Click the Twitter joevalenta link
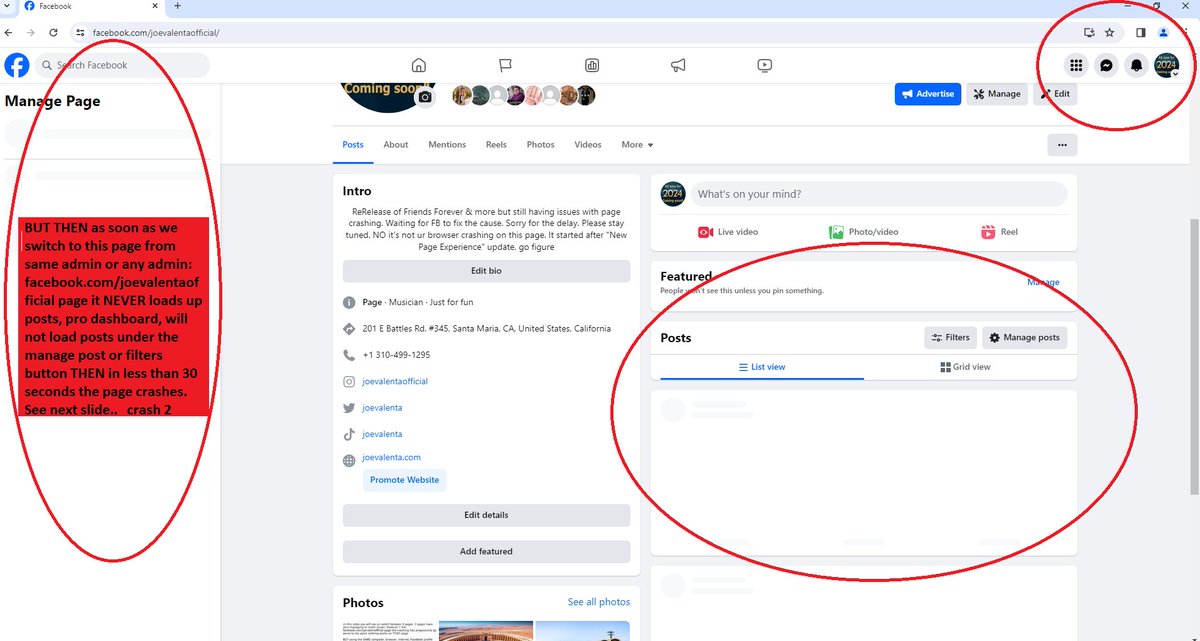Viewport: 1200px width, 641px height. 382,408
